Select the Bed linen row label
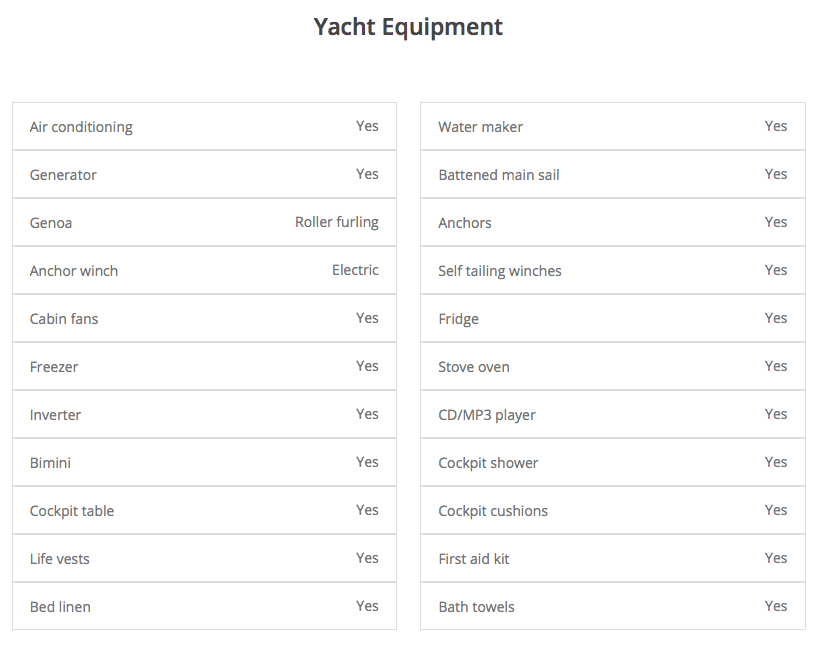This screenshot has height=652, width=822. pos(60,607)
